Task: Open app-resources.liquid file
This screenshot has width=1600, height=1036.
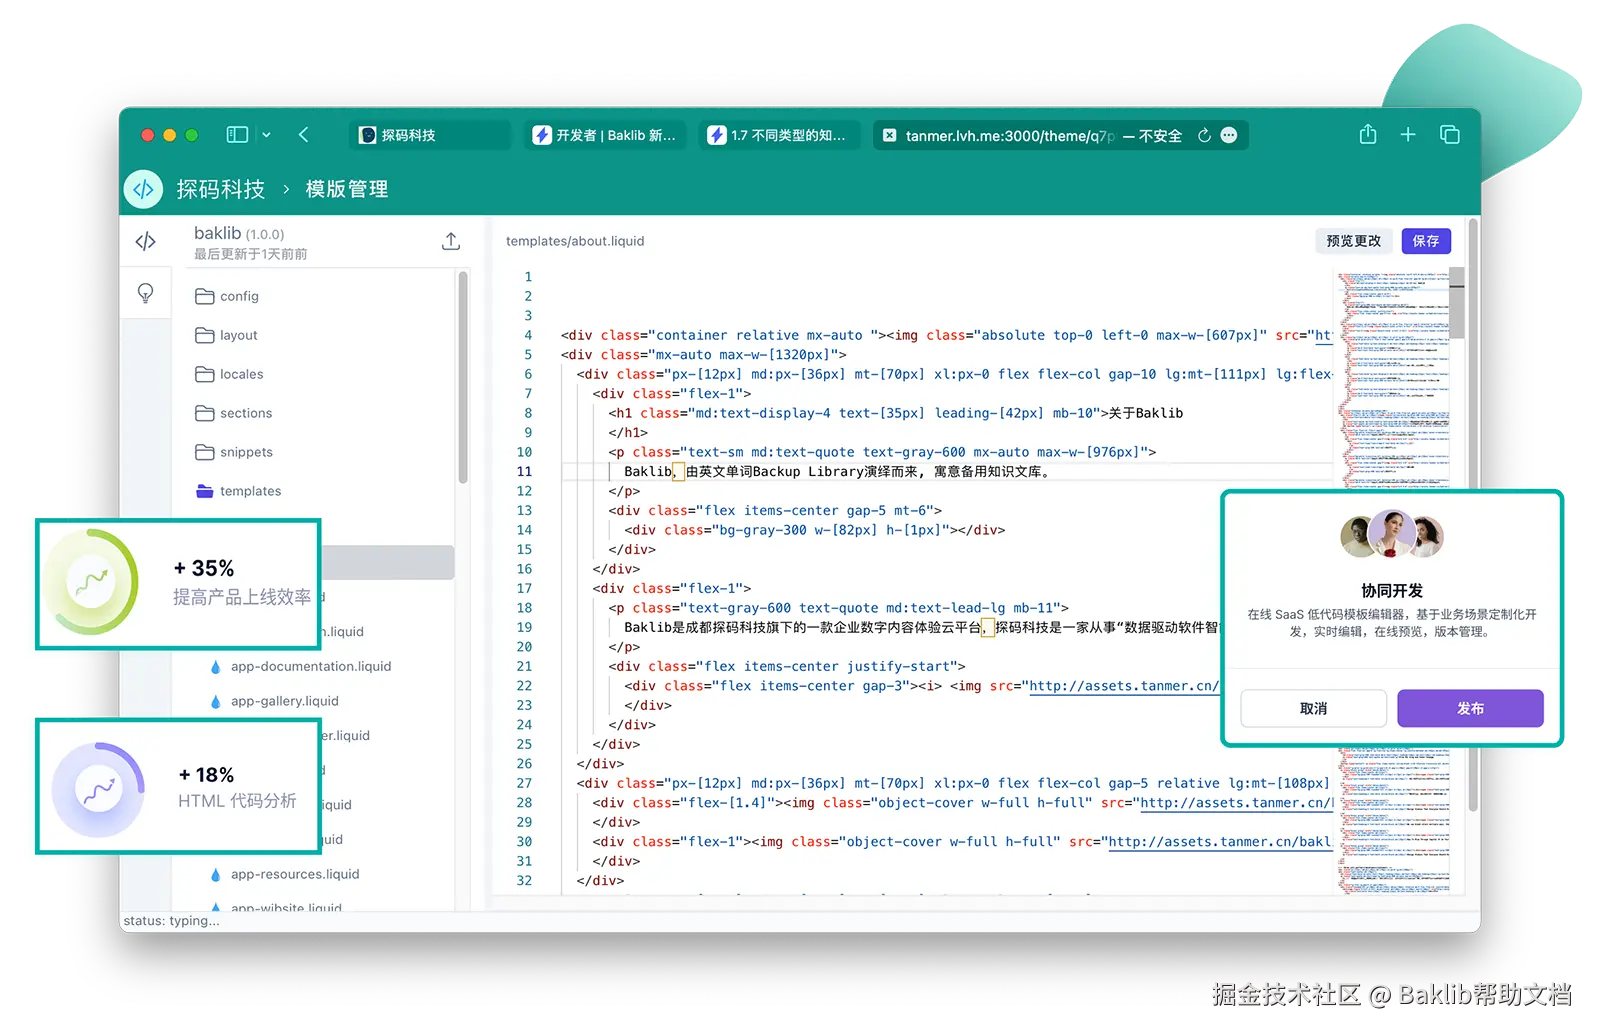Action: pos(284,874)
